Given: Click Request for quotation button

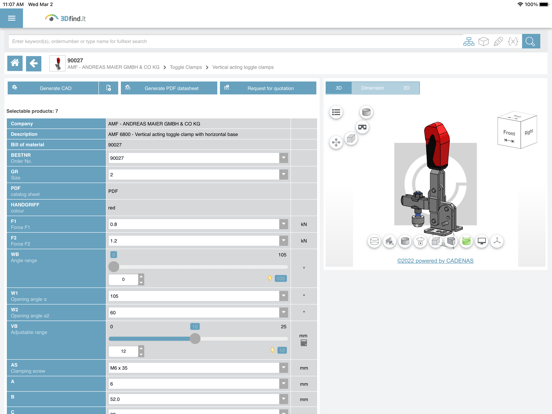Looking at the screenshot, I should click(268, 88).
